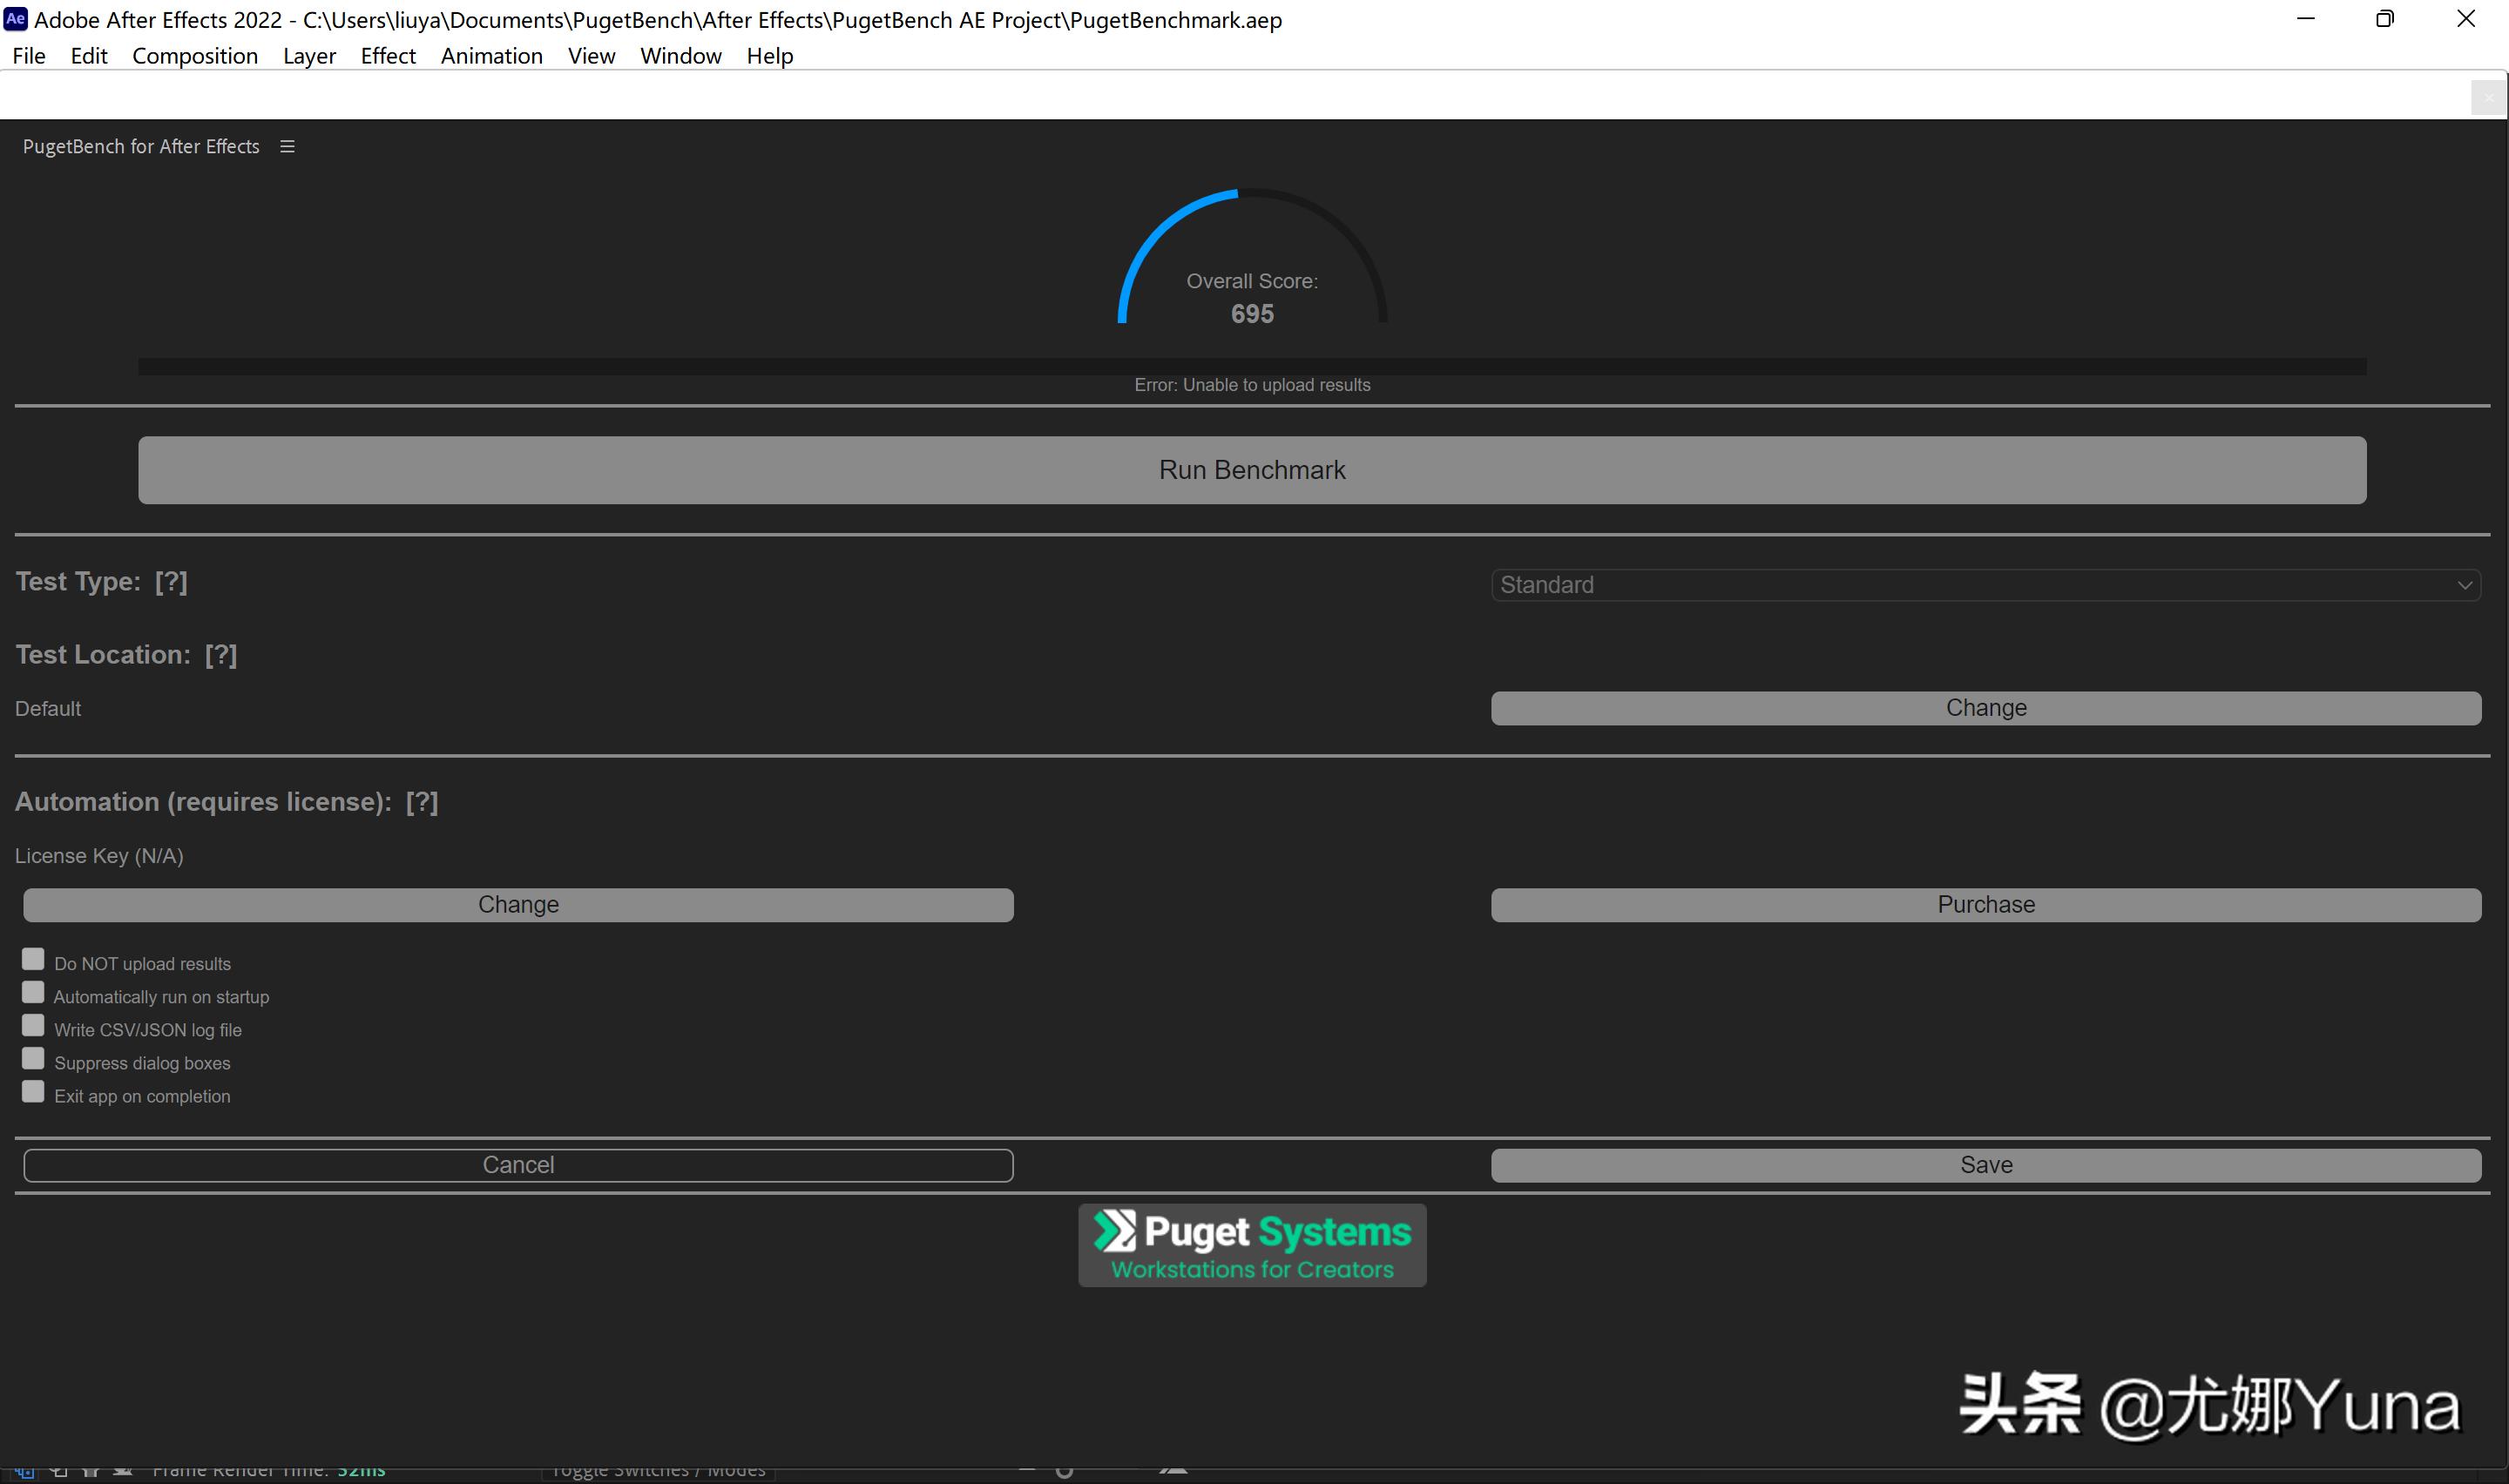
Task: Click the [?] help next to Test Type
Action: [x=171, y=582]
